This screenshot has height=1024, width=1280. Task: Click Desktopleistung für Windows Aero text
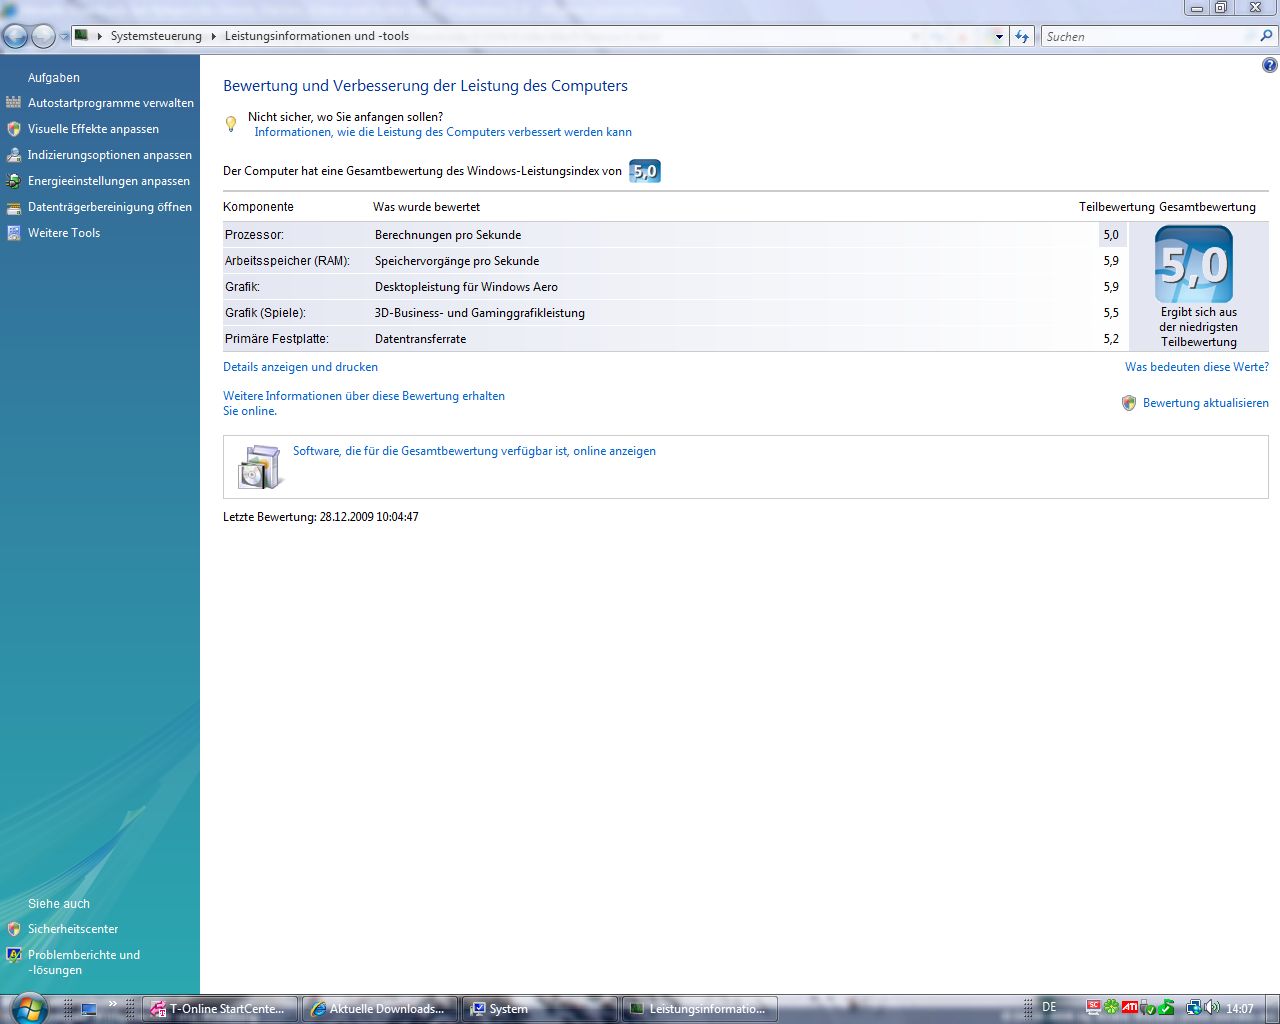pos(466,287)
